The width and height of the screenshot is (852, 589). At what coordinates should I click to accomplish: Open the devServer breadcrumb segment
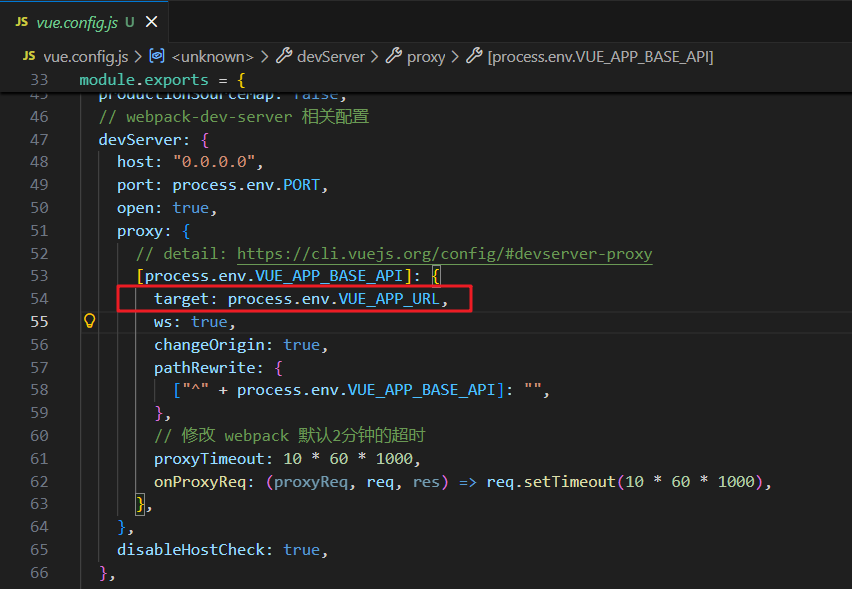click(331, 57)
